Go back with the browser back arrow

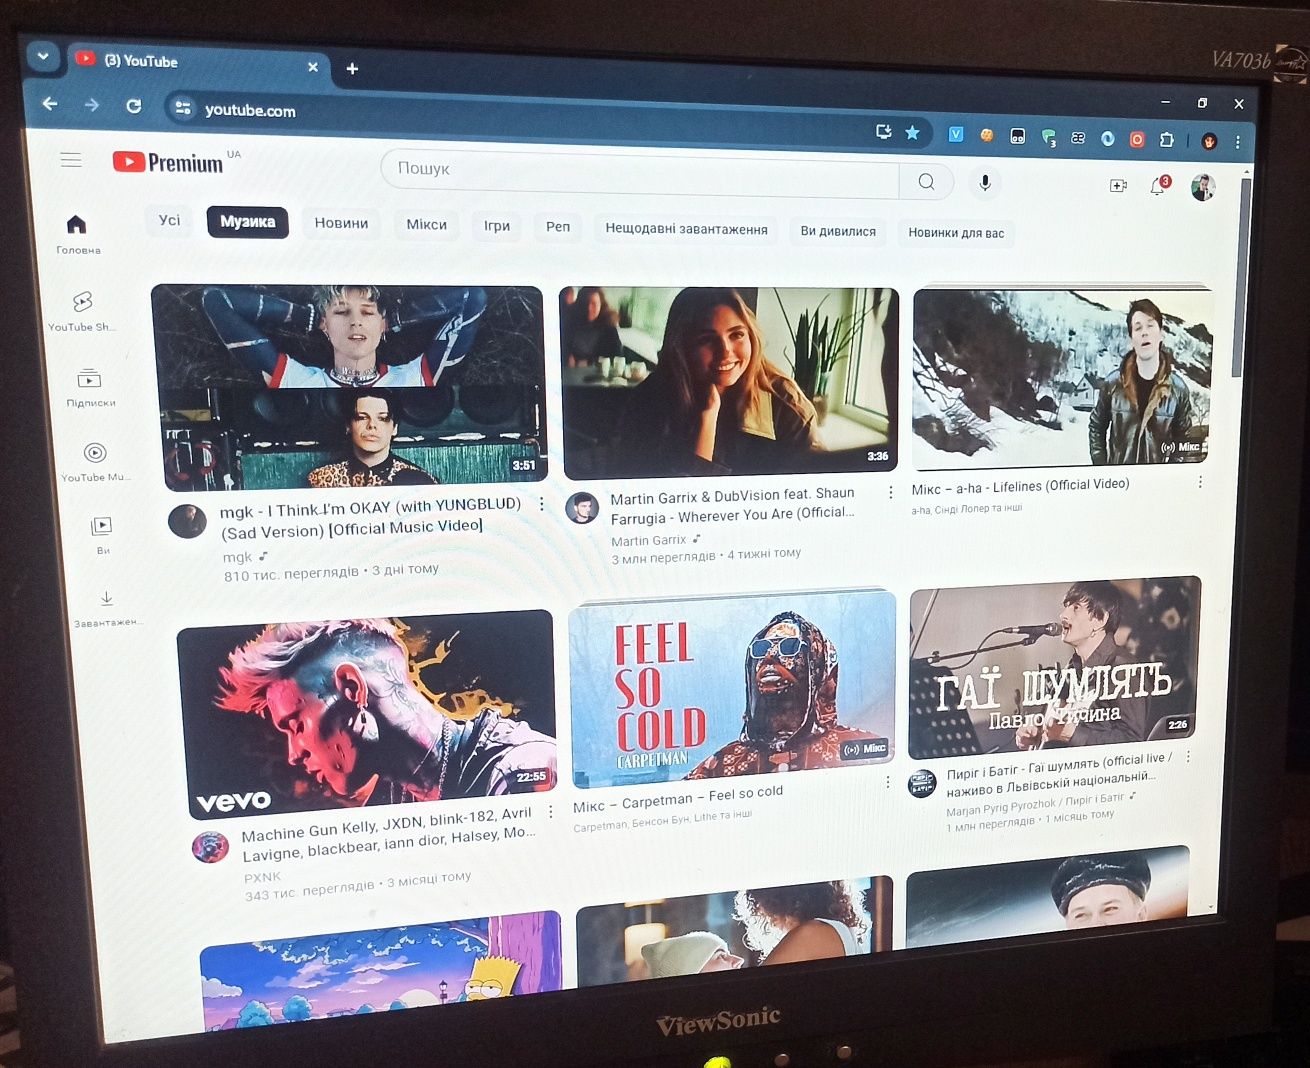50,103
